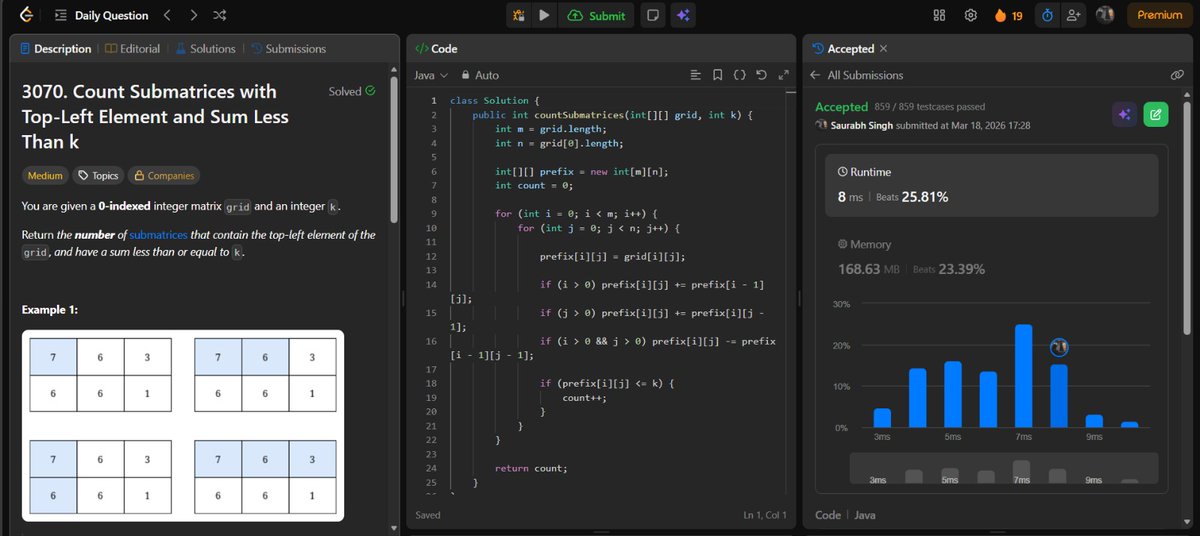This screenshot has width=1200, height=536.
Task: Click the 'Accepted' status heading
Action: click(x=842, y=106)
